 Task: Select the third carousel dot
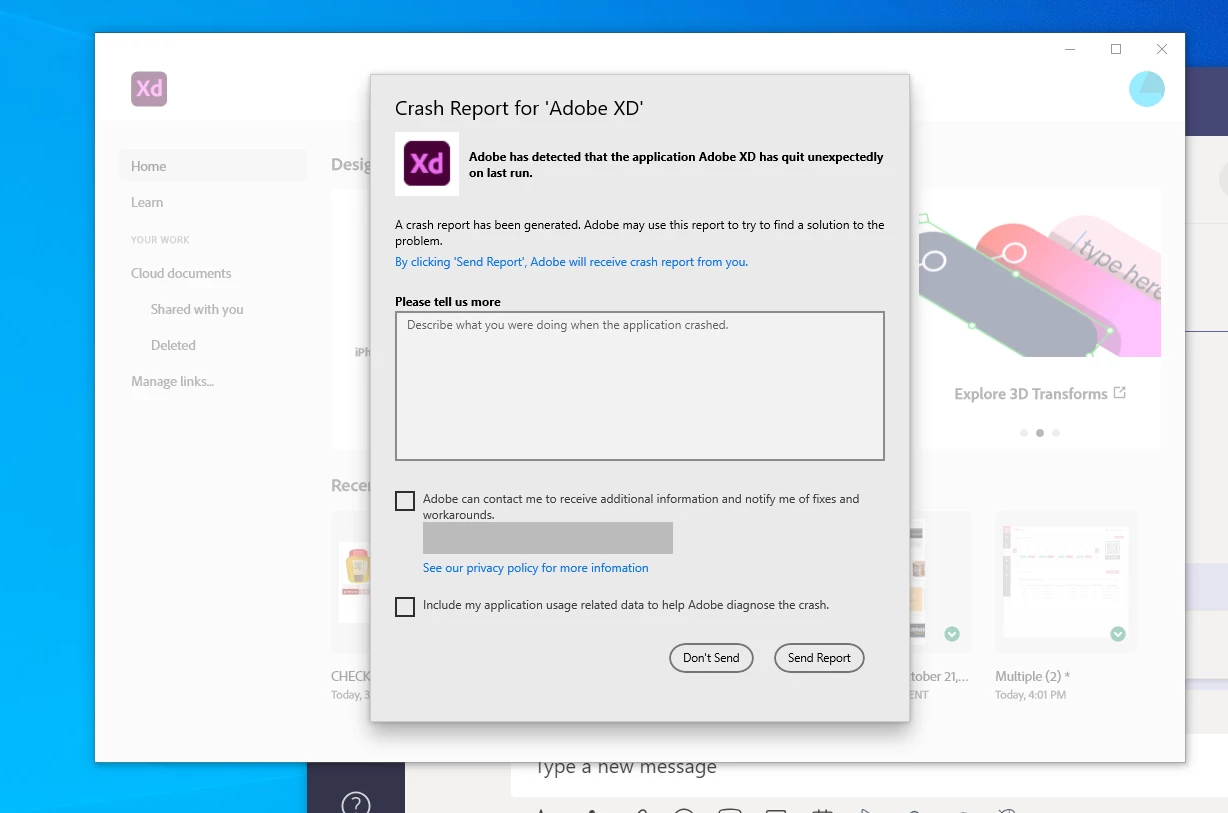pos(1056,433)
